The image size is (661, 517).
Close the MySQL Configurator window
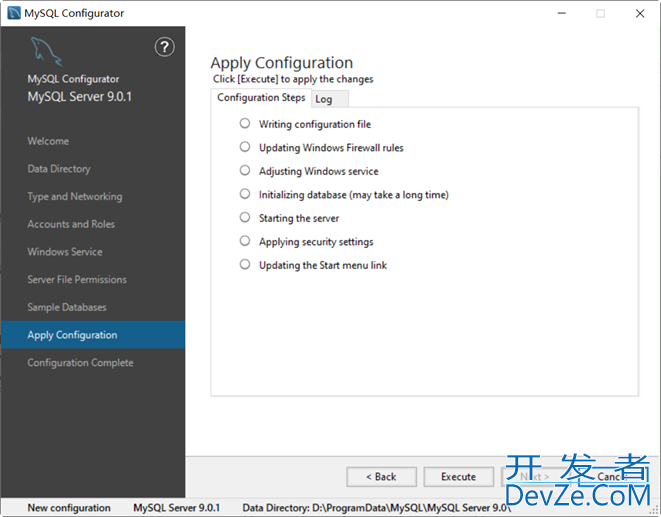coord(640,13)
